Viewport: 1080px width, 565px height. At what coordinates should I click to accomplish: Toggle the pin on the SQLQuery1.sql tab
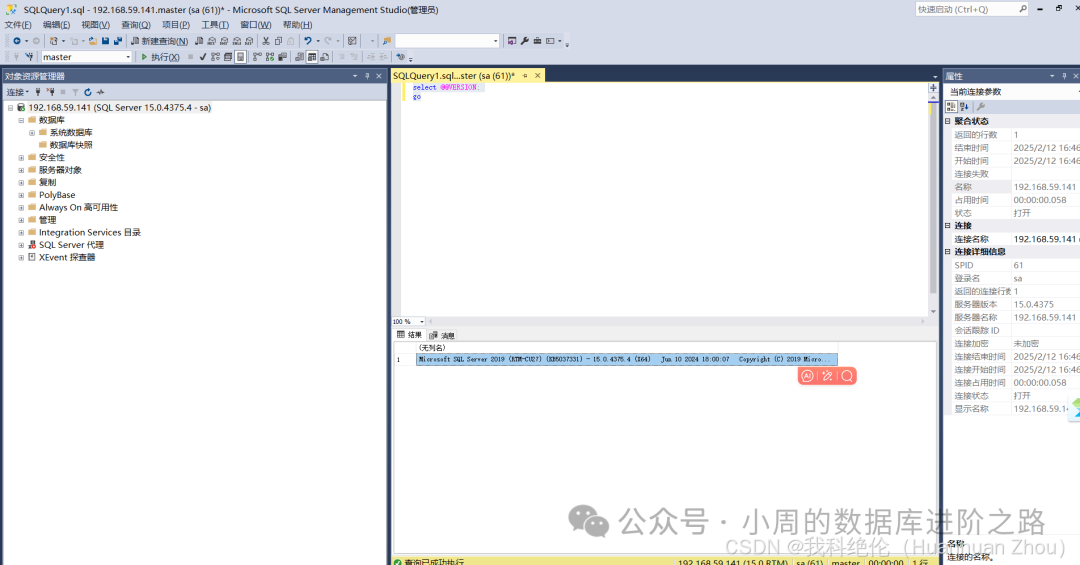[x=525, y=76]
